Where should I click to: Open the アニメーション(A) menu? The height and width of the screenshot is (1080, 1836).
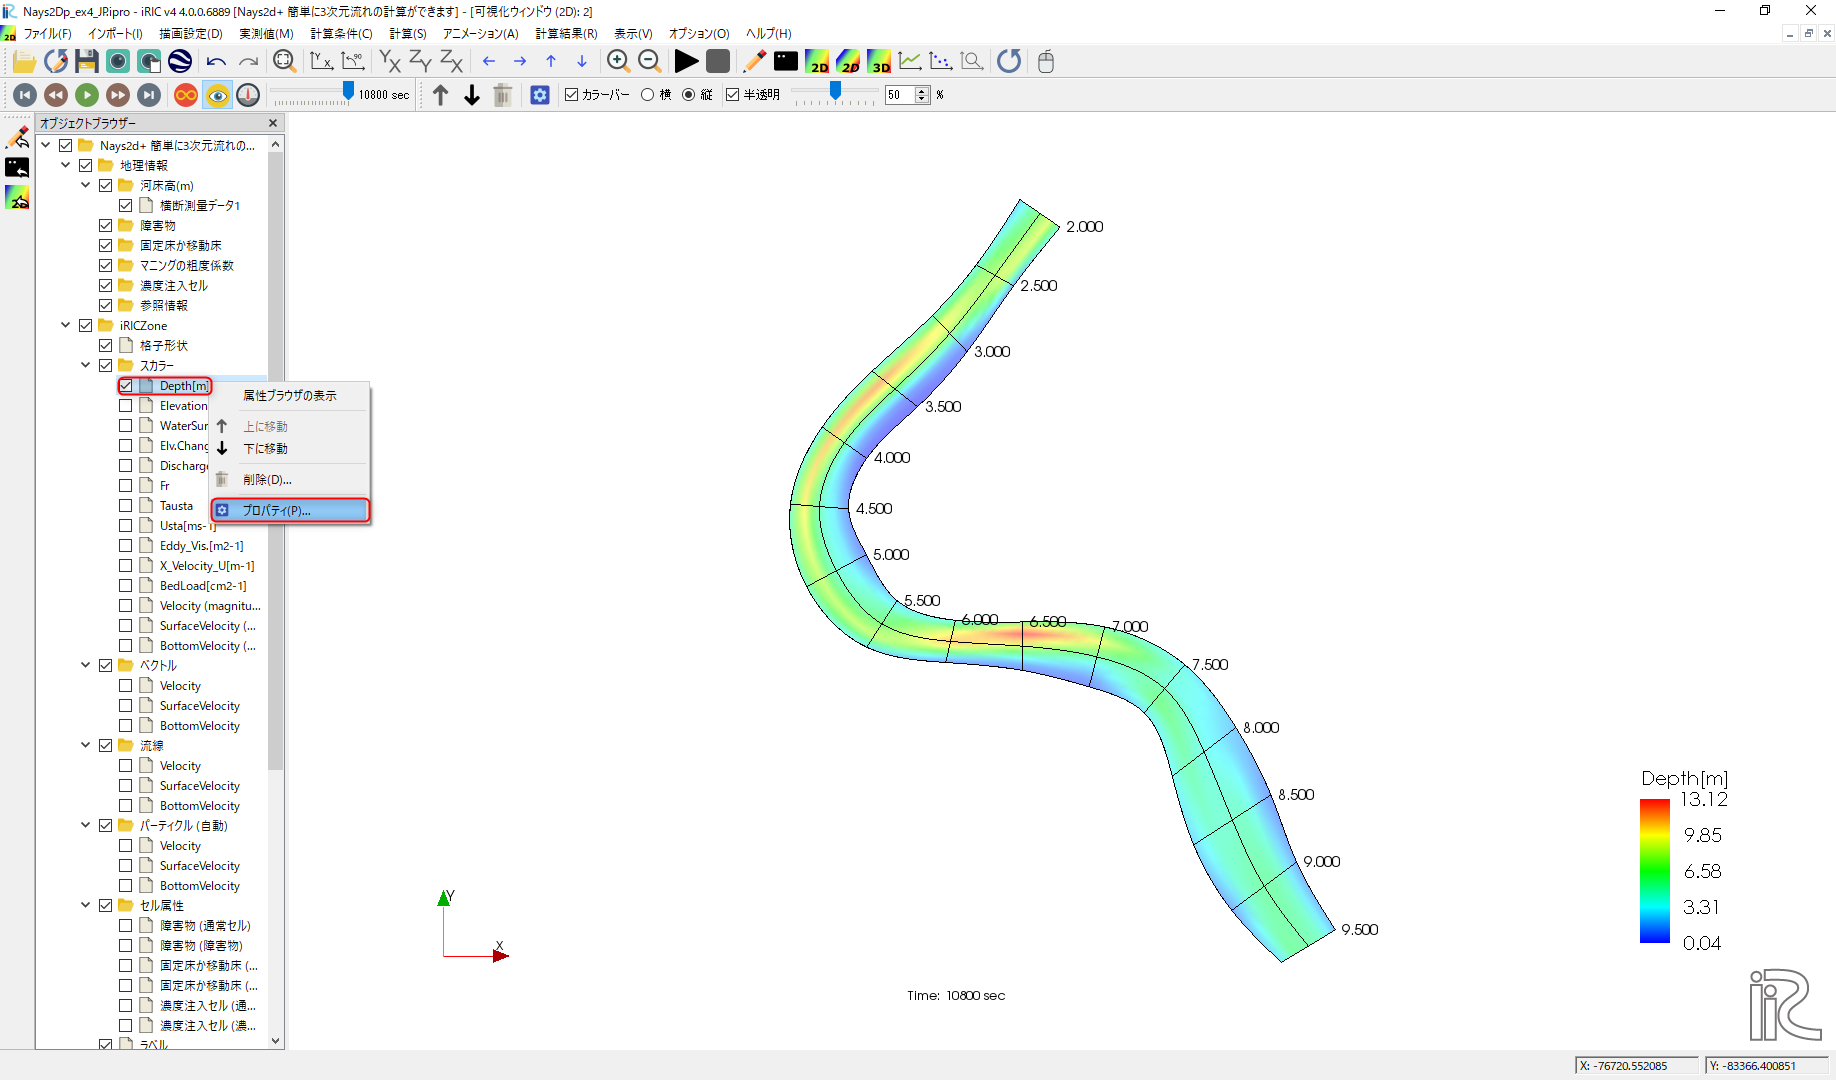(481, 33)
